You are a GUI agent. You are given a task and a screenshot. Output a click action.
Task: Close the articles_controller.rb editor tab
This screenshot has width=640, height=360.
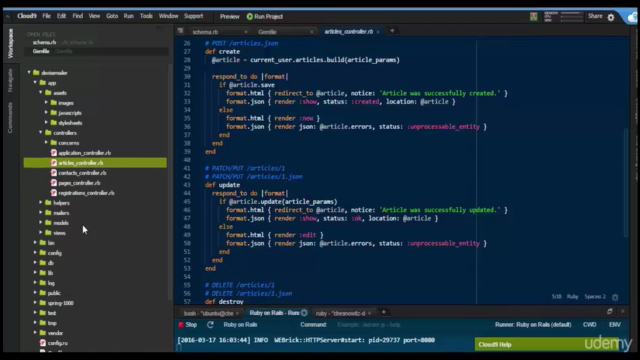coord(378,31)
